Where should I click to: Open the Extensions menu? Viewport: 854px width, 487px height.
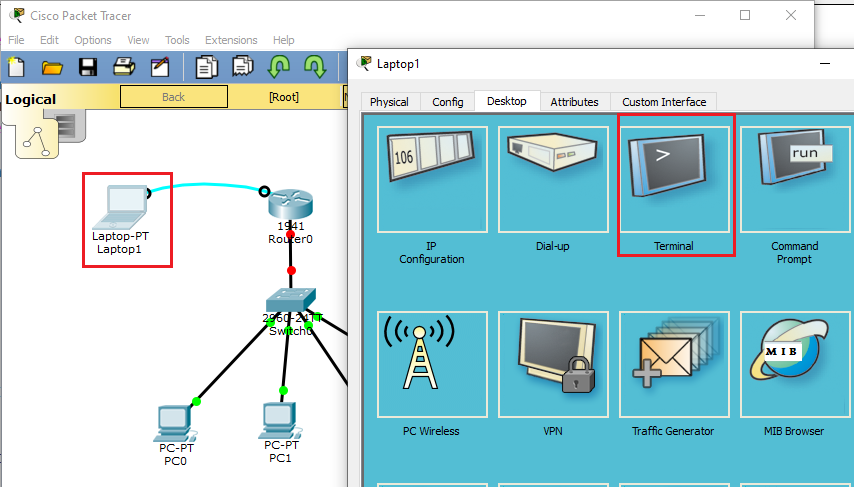click(231, 40)
